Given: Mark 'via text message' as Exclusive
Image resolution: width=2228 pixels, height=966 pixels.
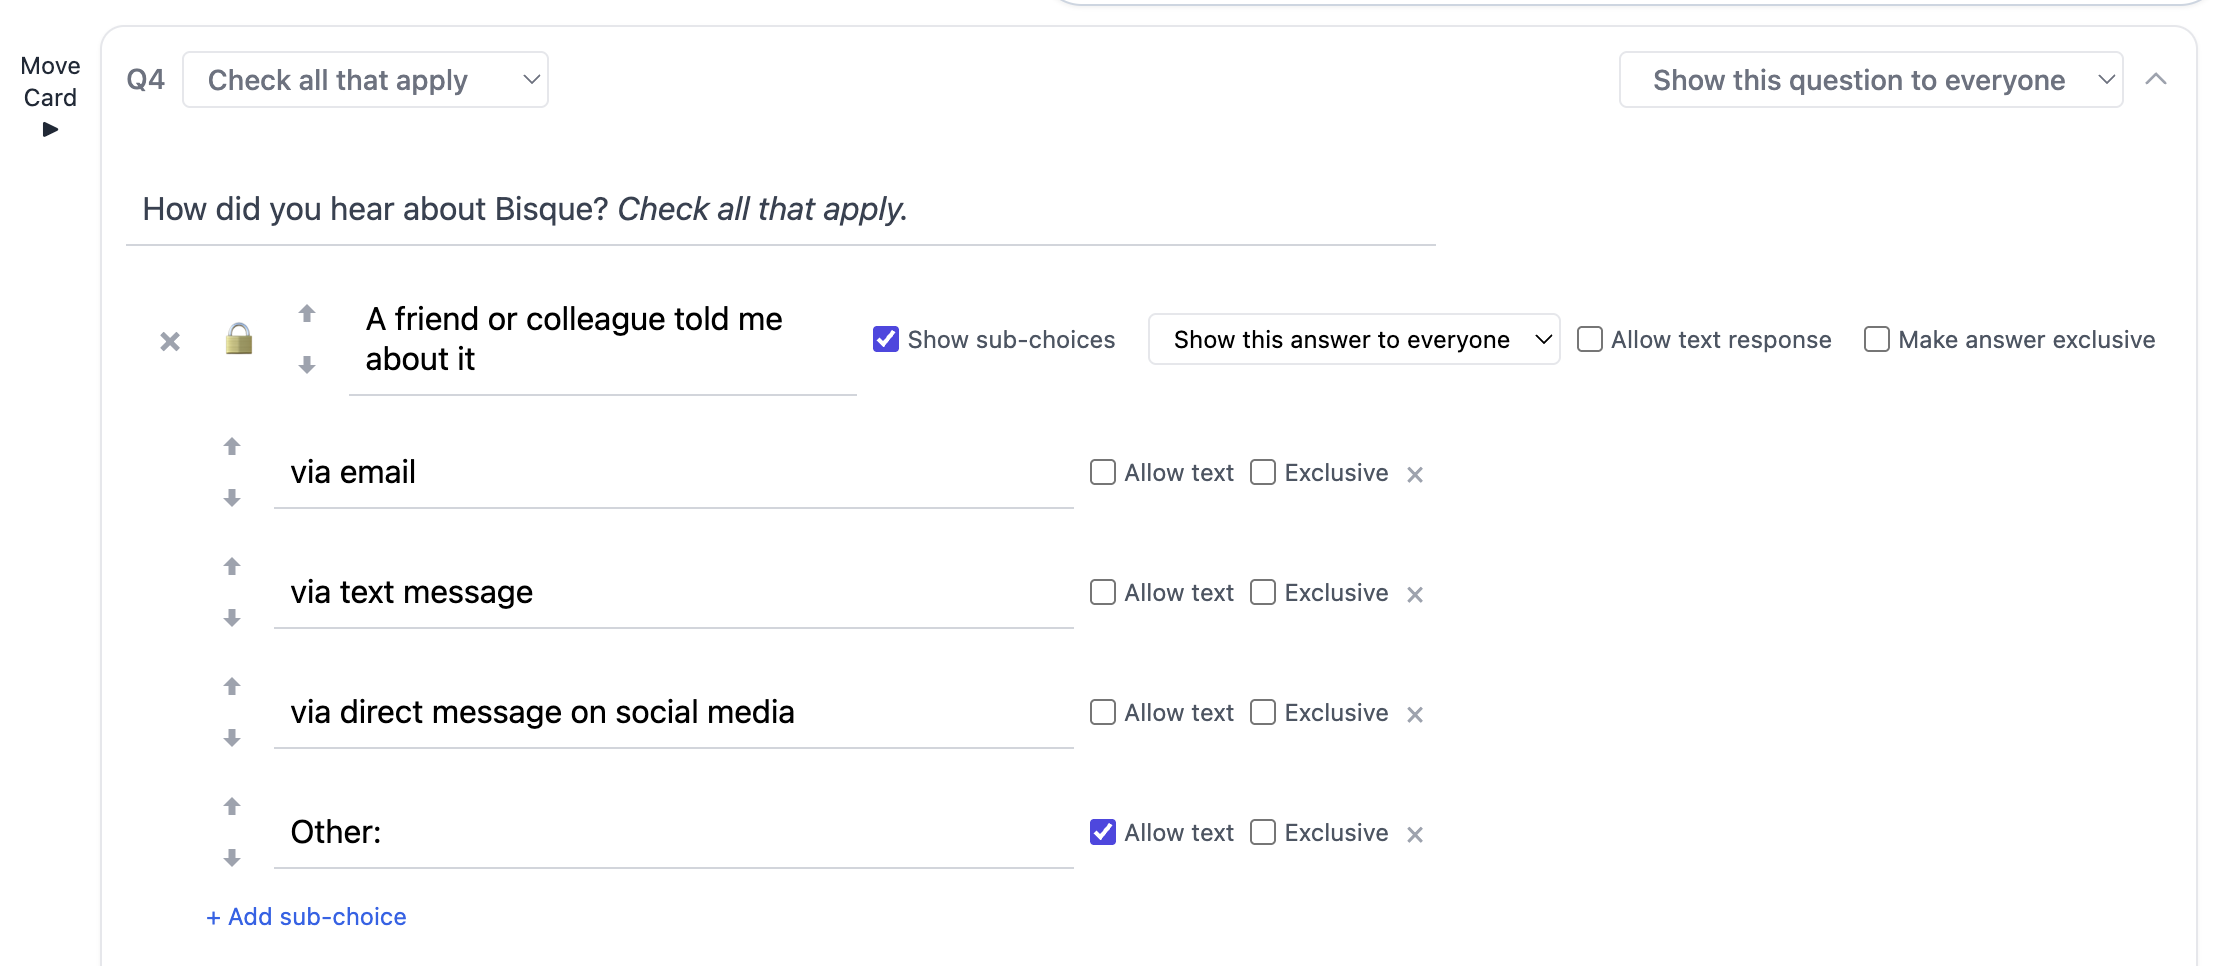Looking at the screenshot, I should pos(1263,592).
